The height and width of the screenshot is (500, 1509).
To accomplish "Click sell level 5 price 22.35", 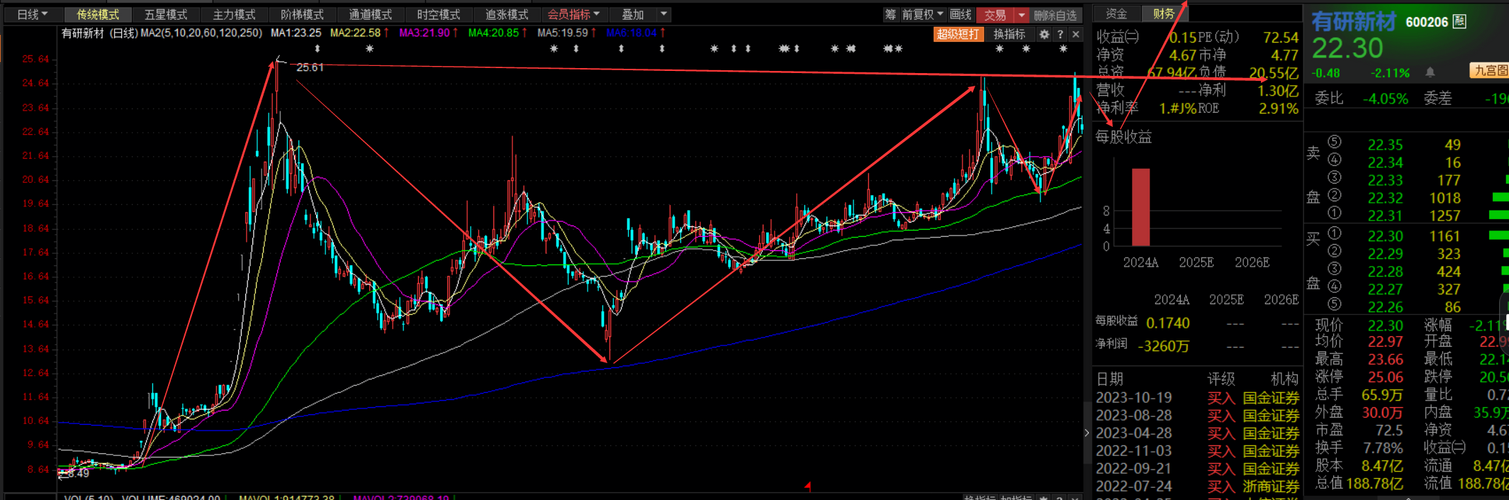I will pyautogui.click(x=1384, y=145).
